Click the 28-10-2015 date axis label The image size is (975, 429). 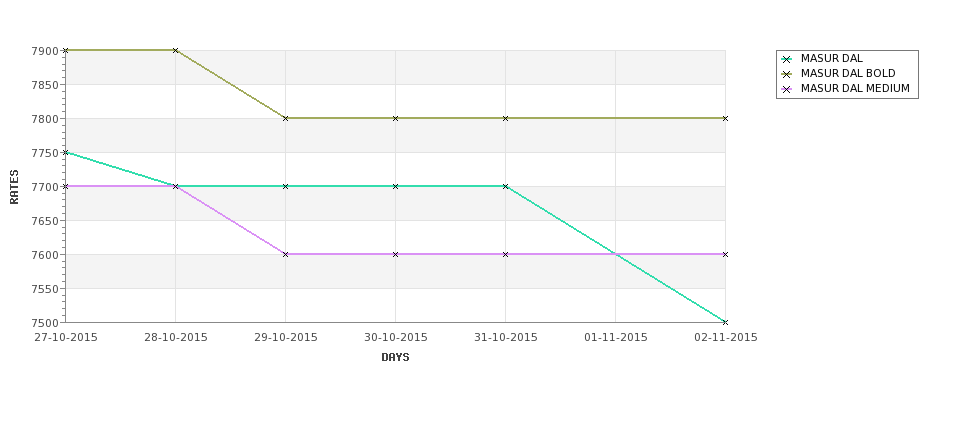tap(176, 338)
